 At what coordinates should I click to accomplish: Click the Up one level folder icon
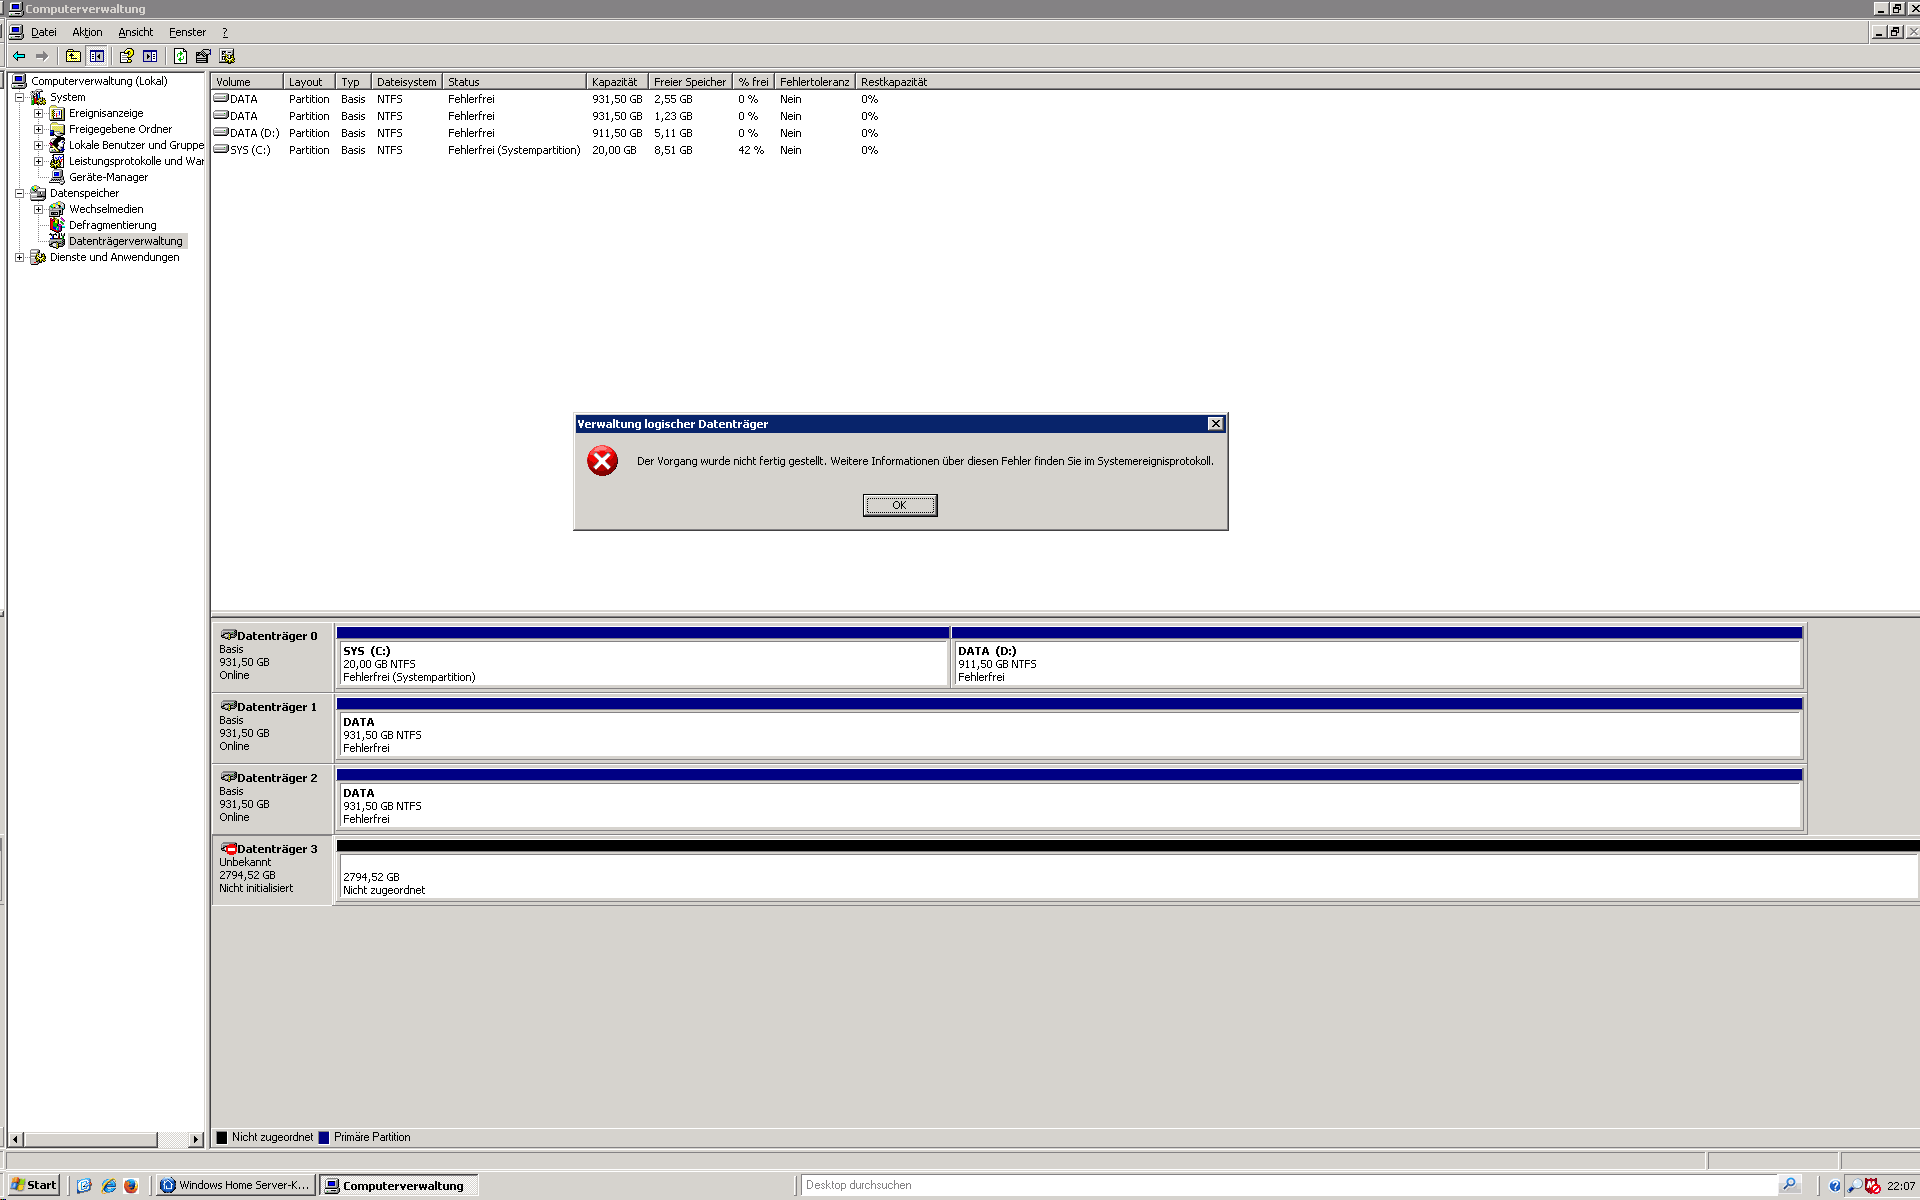click(x=73, y=56)
